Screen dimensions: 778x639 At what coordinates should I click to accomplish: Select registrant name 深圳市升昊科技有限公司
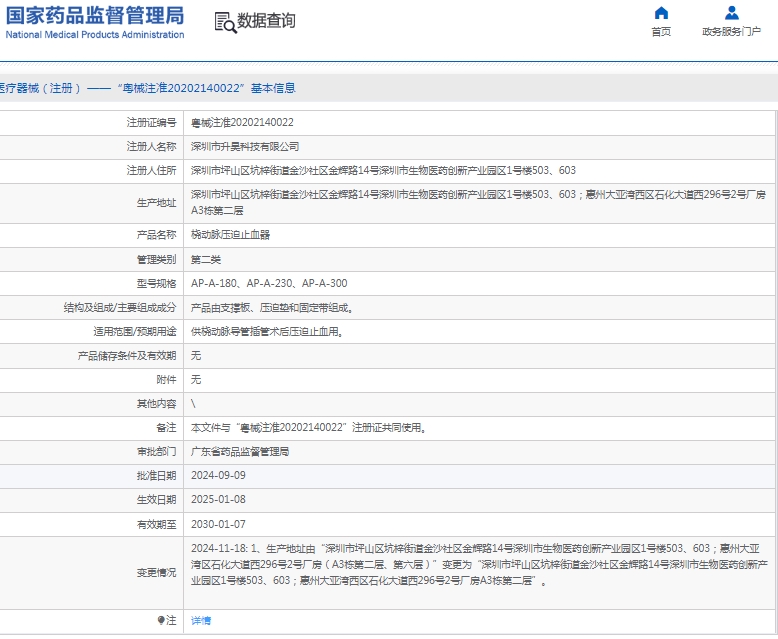tap(245, 147)
